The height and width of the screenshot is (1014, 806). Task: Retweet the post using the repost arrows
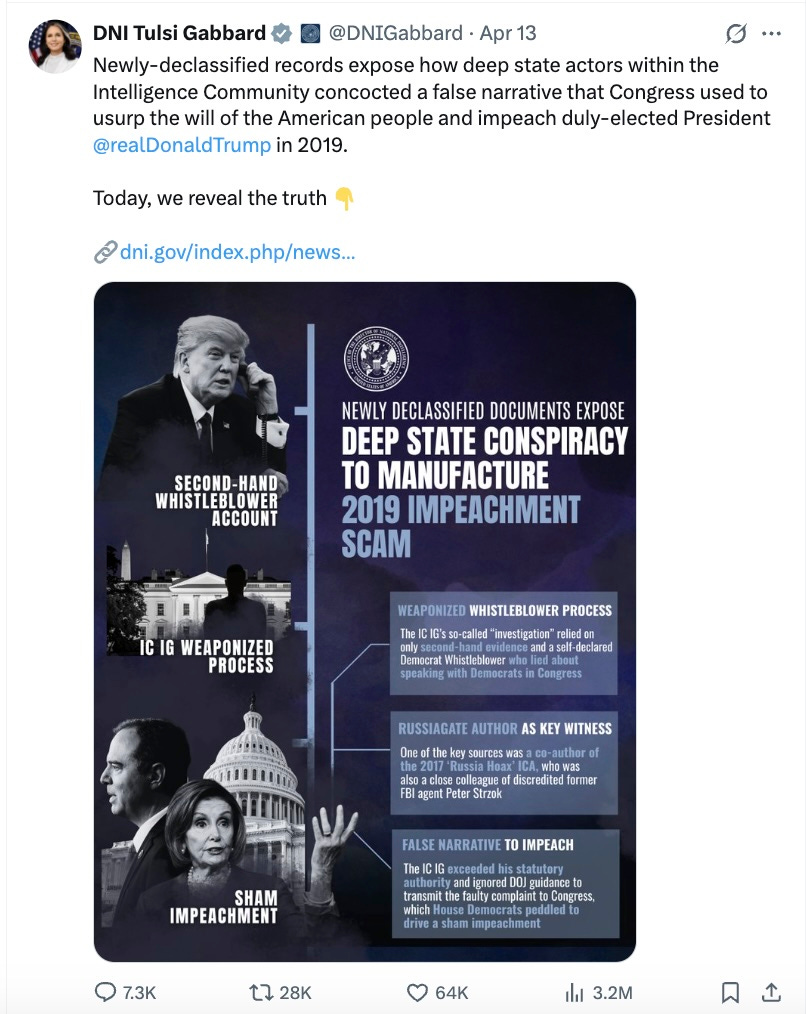[x=260, y=993]
